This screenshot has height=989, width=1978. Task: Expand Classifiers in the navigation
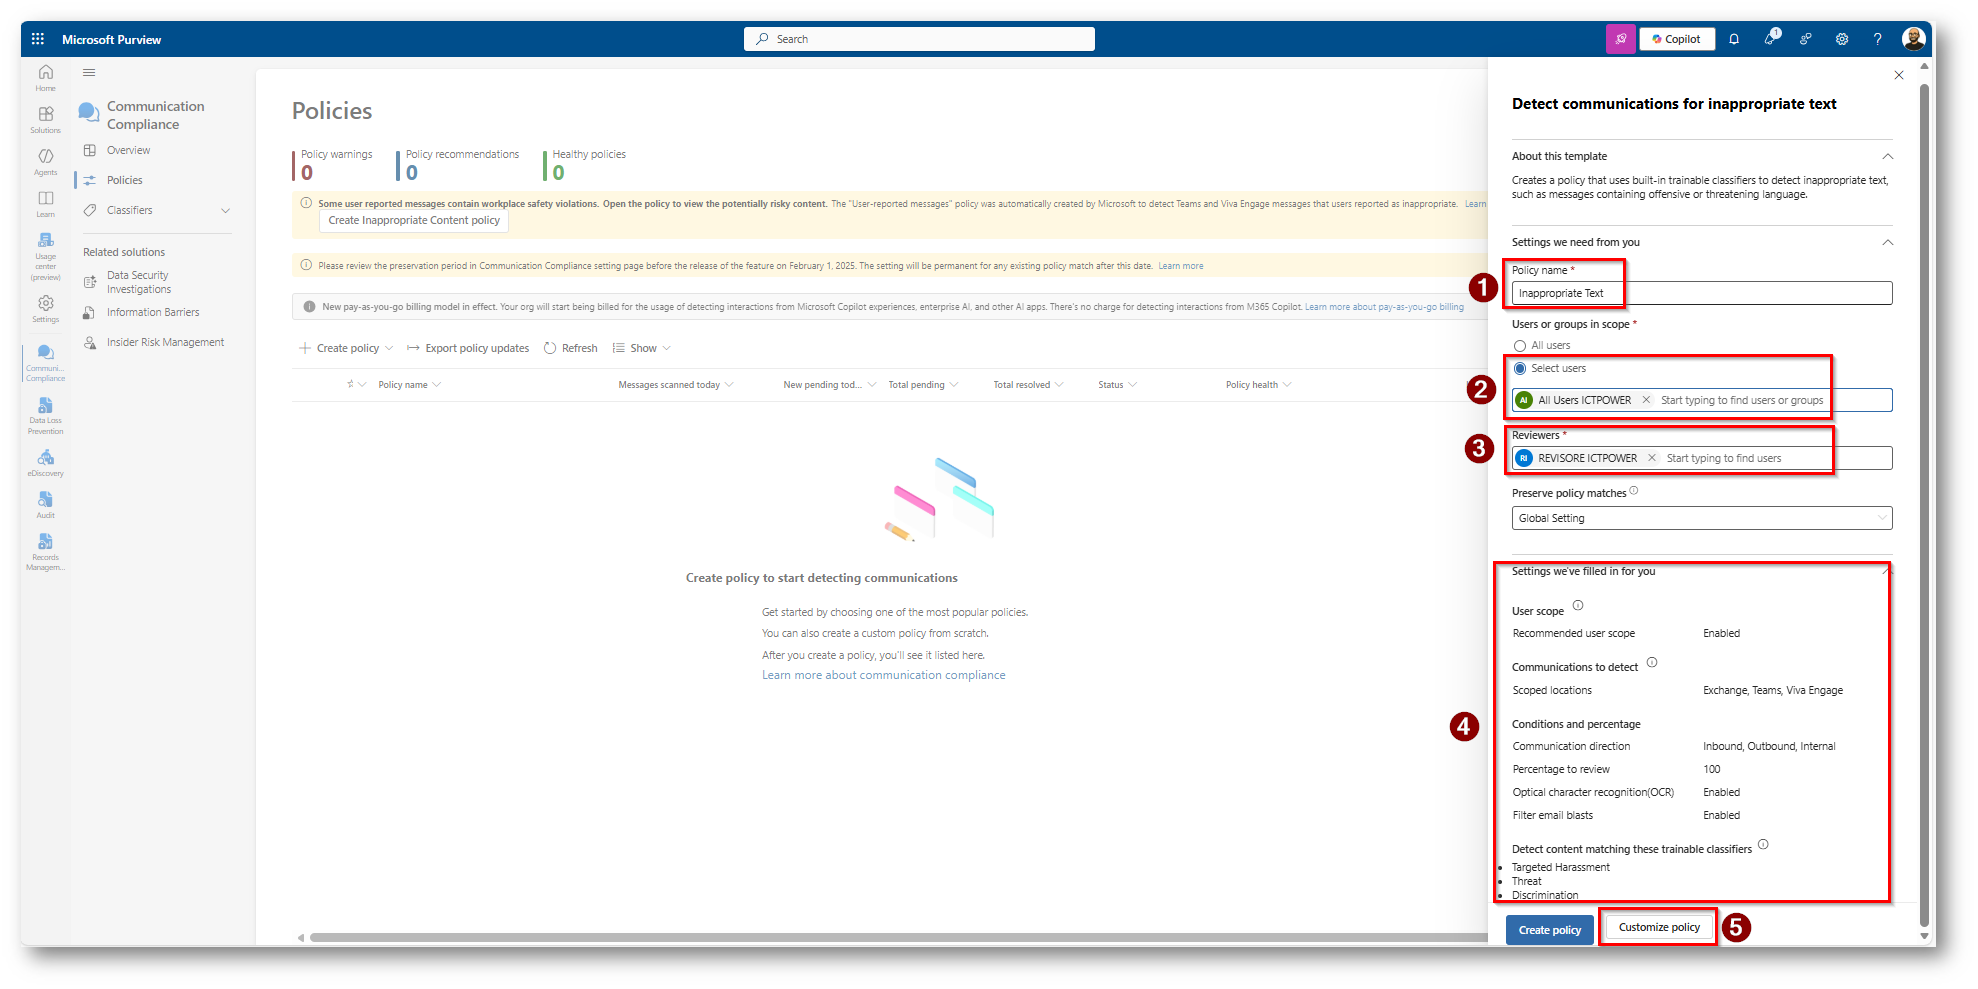tap(226, 210)
